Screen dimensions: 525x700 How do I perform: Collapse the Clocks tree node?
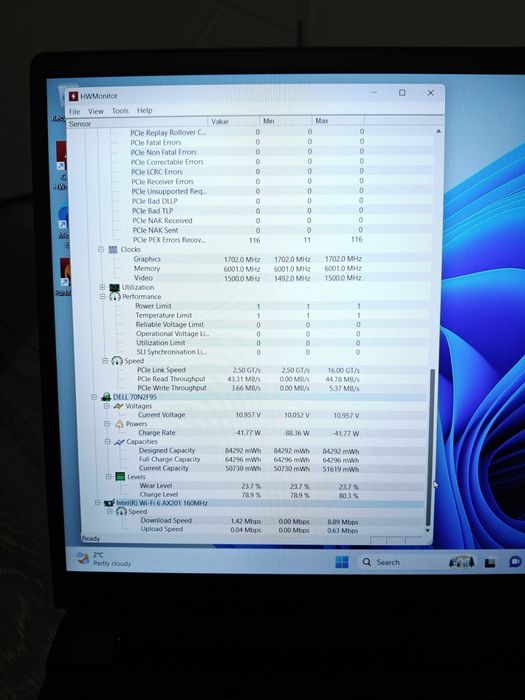click(x=101, y=250)
